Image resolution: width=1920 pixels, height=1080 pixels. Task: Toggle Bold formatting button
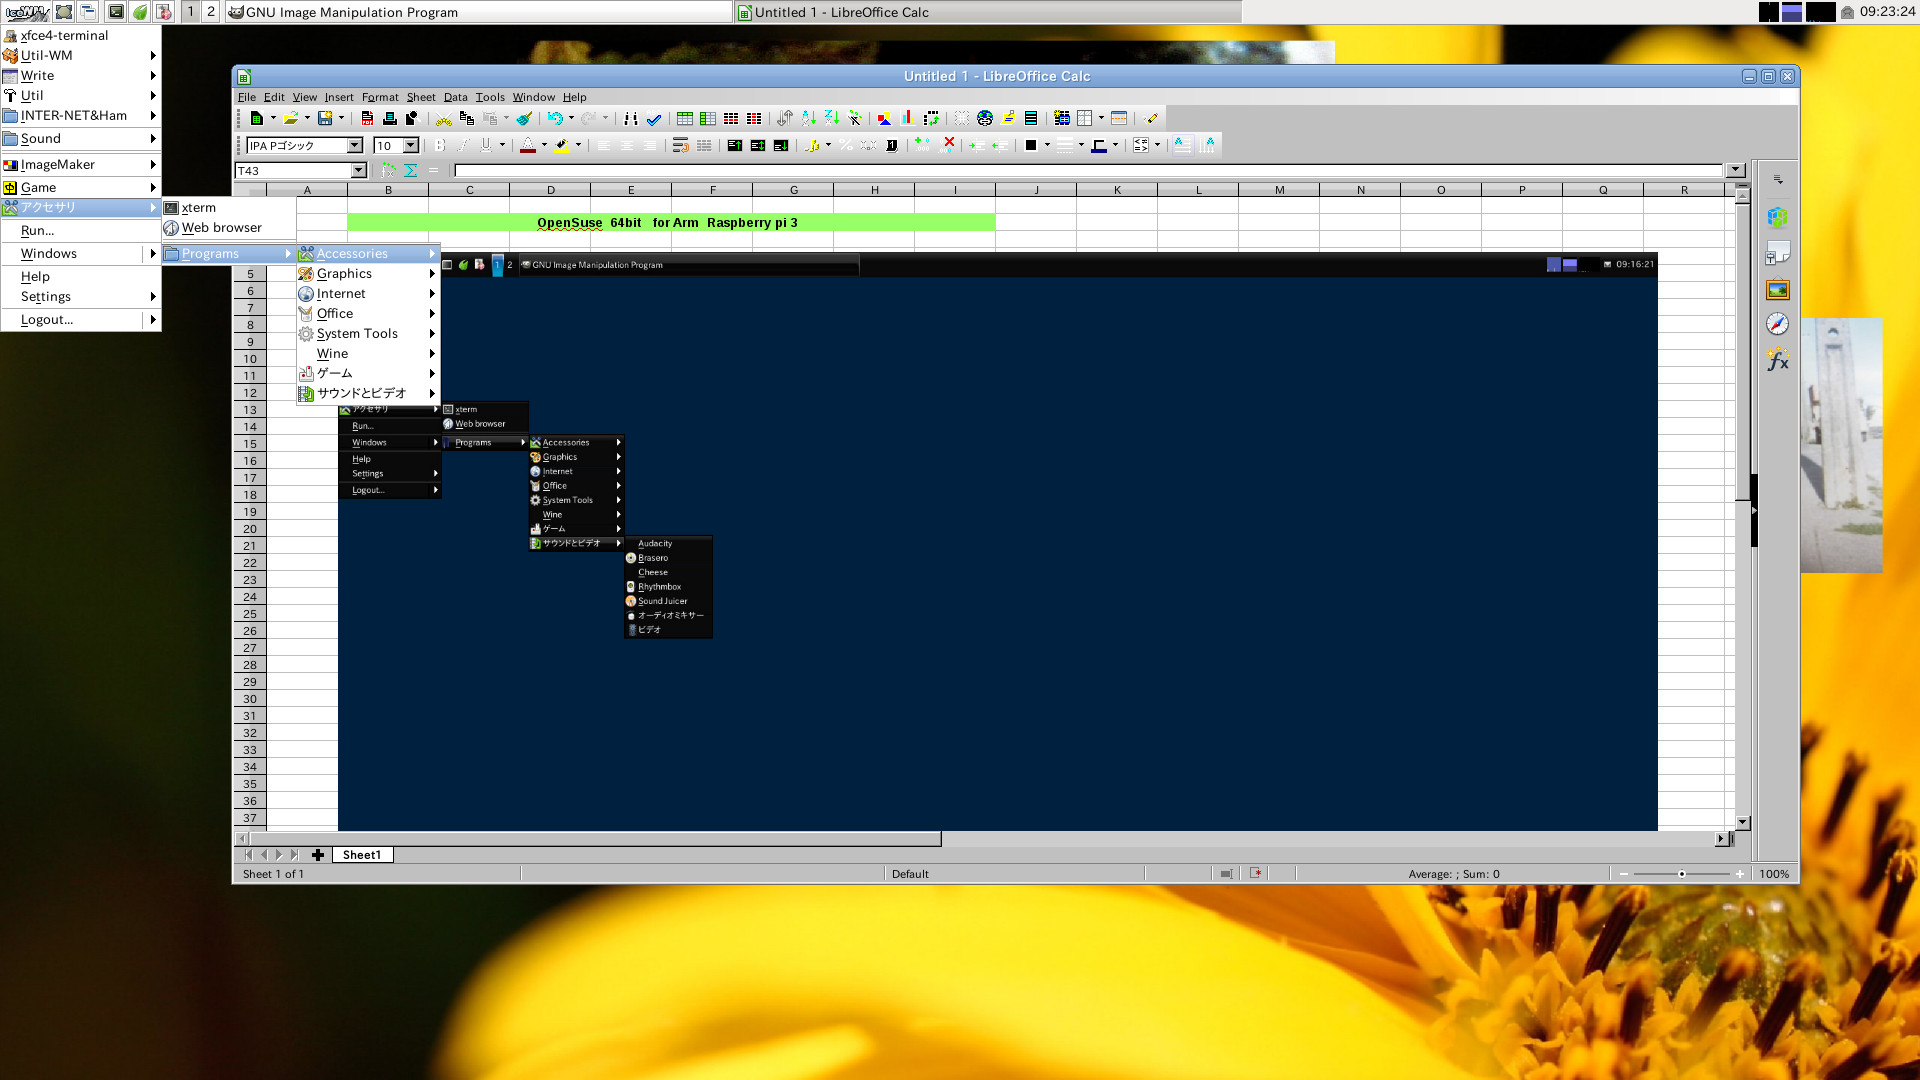(439, 146)
